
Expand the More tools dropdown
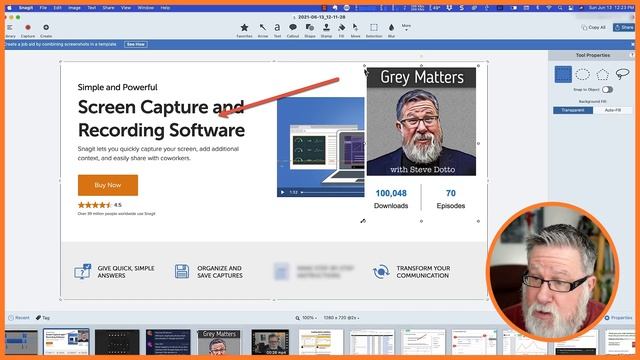pyautogui.click(x=406, y=27)
